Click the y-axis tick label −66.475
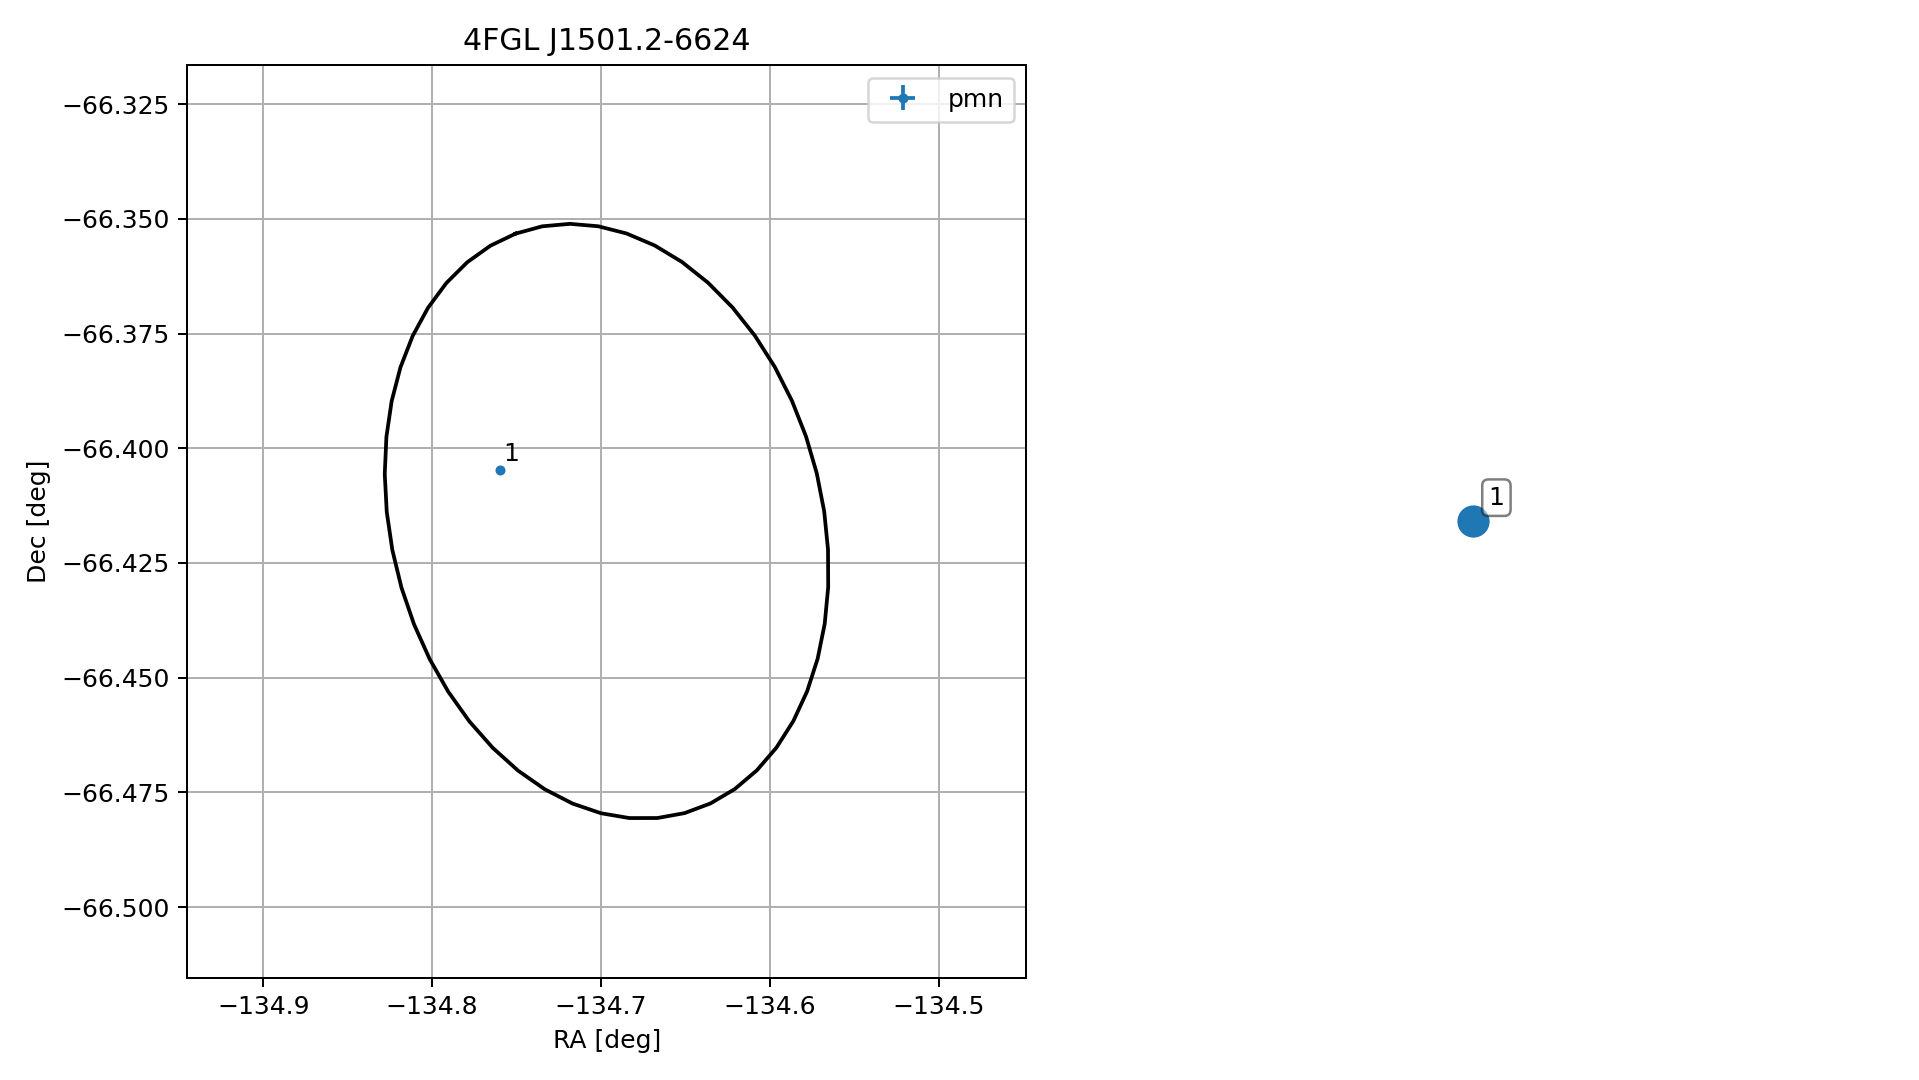This screenshot has height=1080, width=1919. tap(116, 793)
